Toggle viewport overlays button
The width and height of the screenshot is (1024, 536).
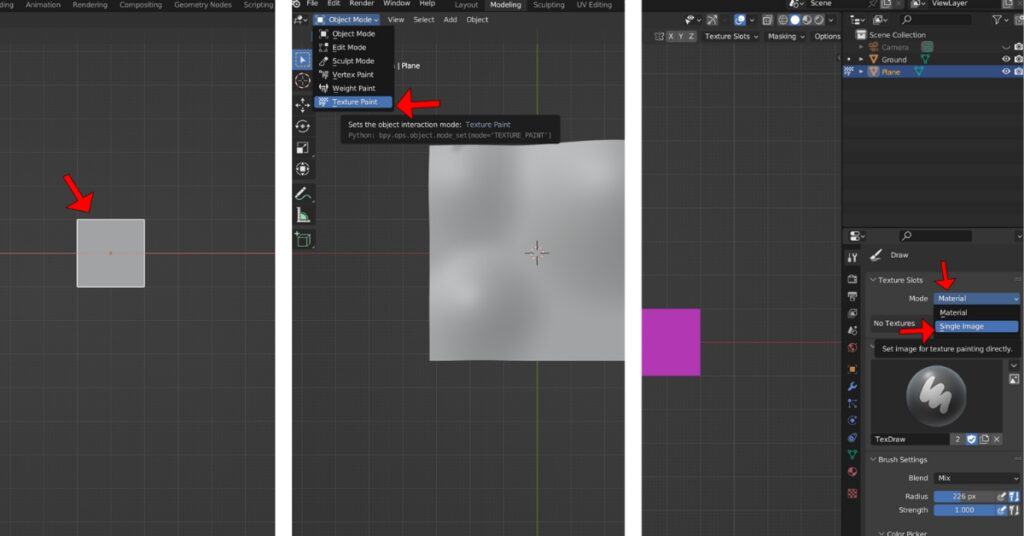point(740,20)
